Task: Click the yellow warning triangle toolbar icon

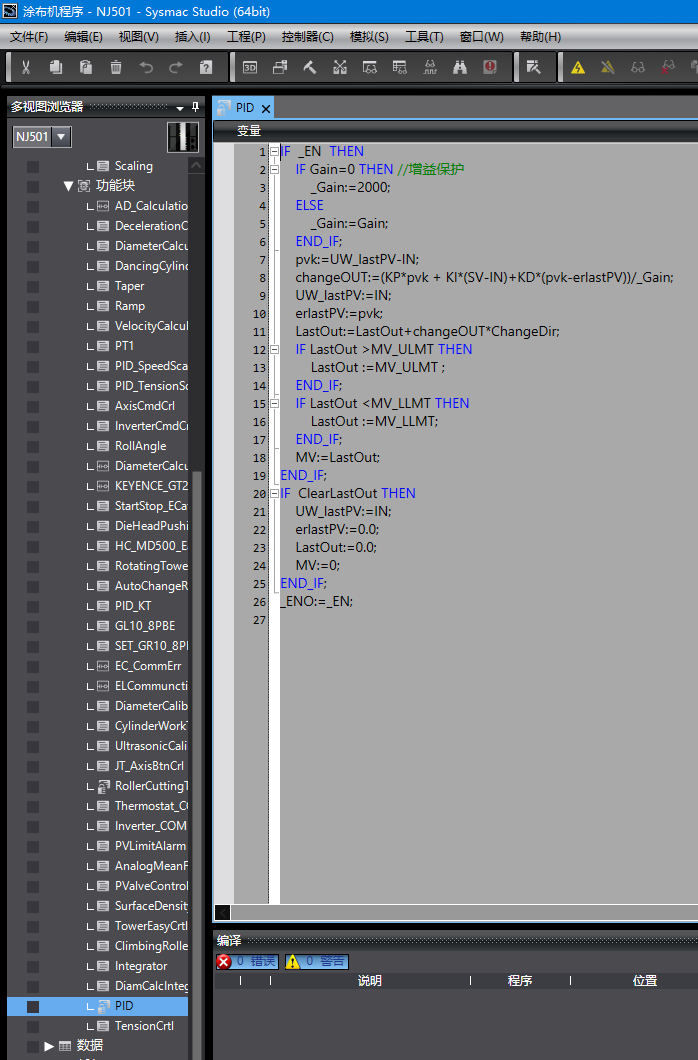Action: (578, 68)
